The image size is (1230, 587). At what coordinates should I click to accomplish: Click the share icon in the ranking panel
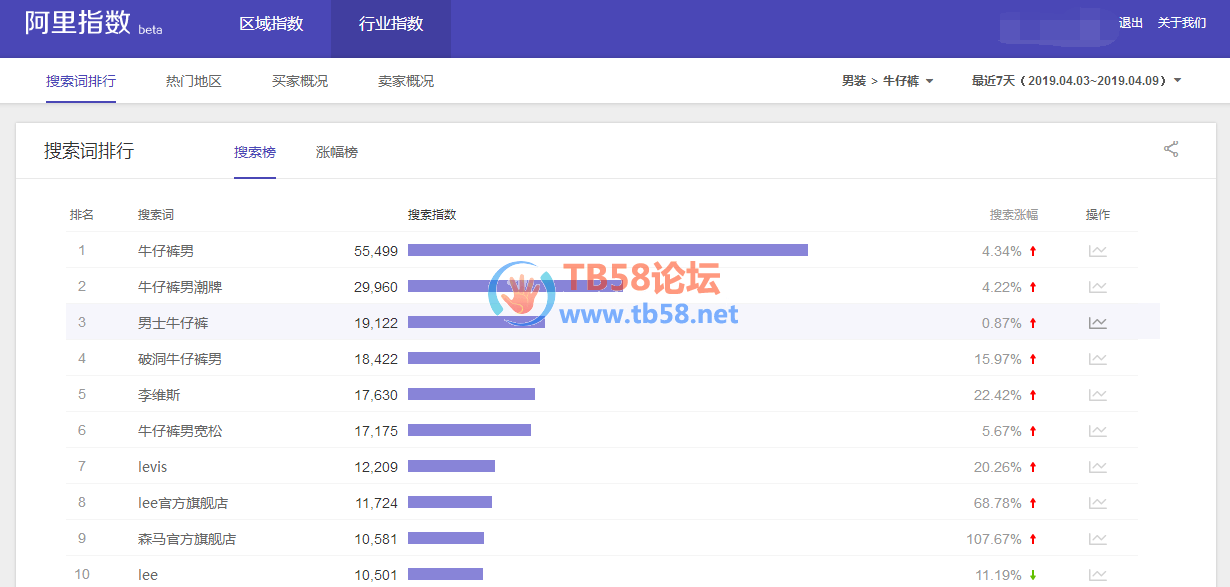[x=1171, y=150]
